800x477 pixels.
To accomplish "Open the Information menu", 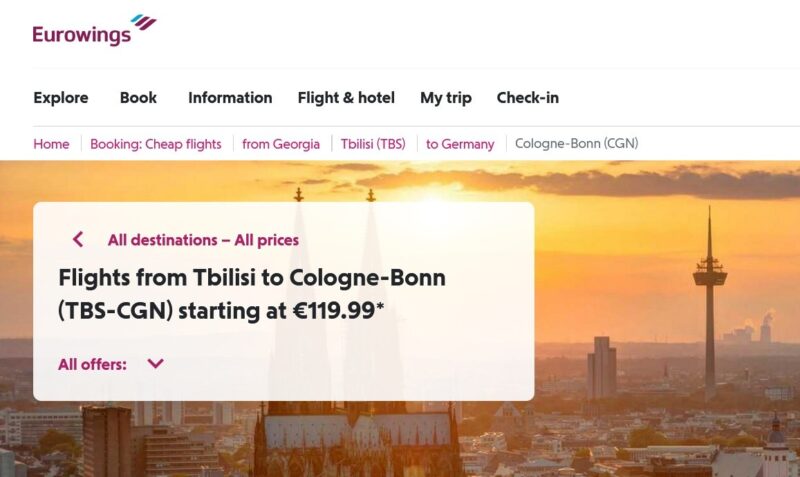I will click(230, 98).
